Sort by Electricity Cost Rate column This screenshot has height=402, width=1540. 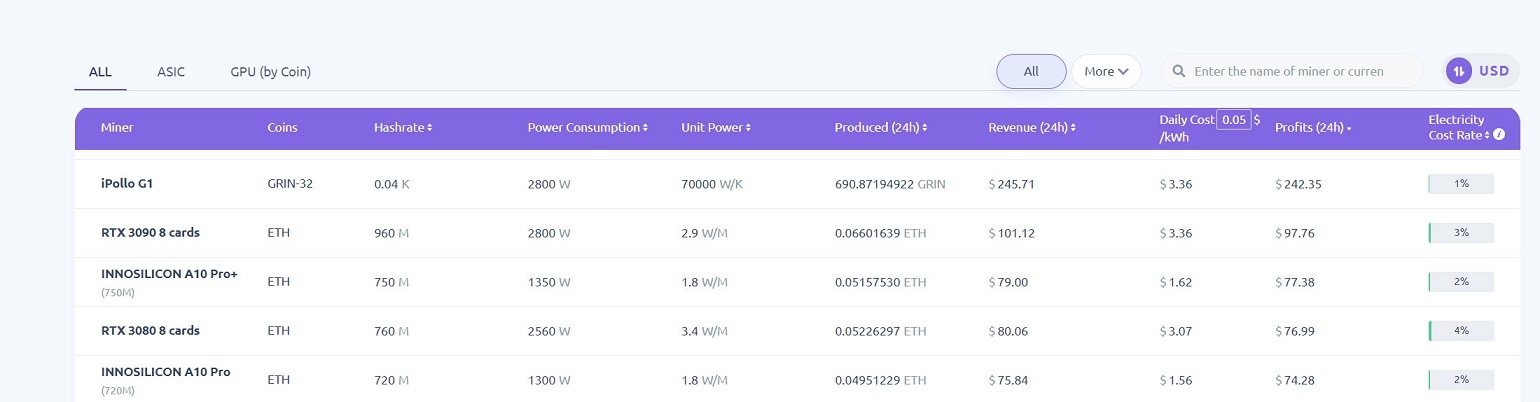click(x=1459, y=127)
